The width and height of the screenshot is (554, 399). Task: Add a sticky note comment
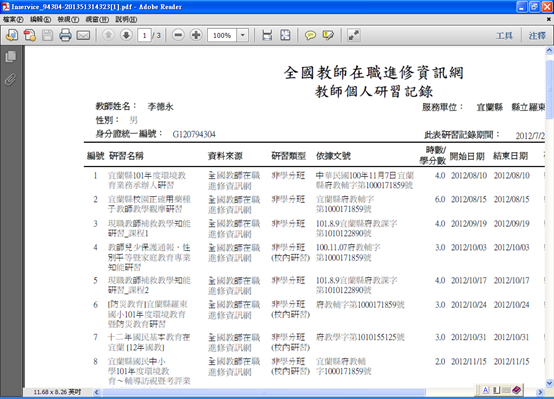tap(310, 35)
